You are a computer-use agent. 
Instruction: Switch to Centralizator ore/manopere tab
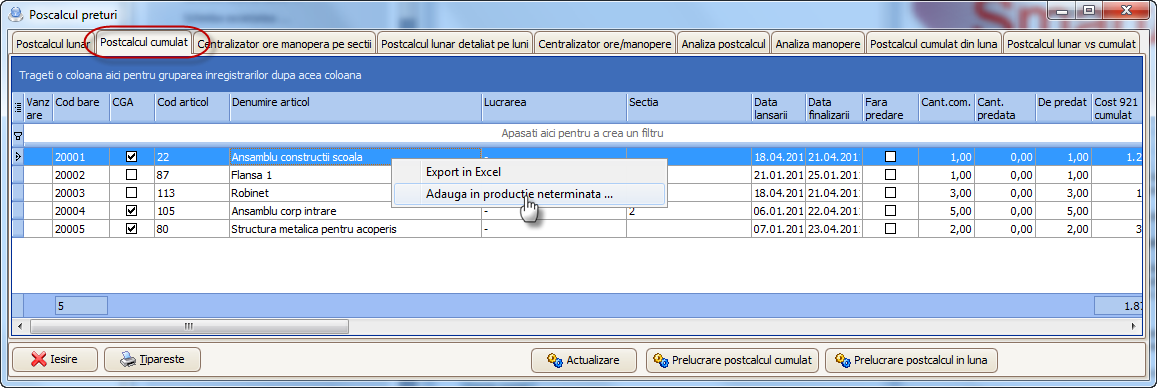click(x=605, y=44)
